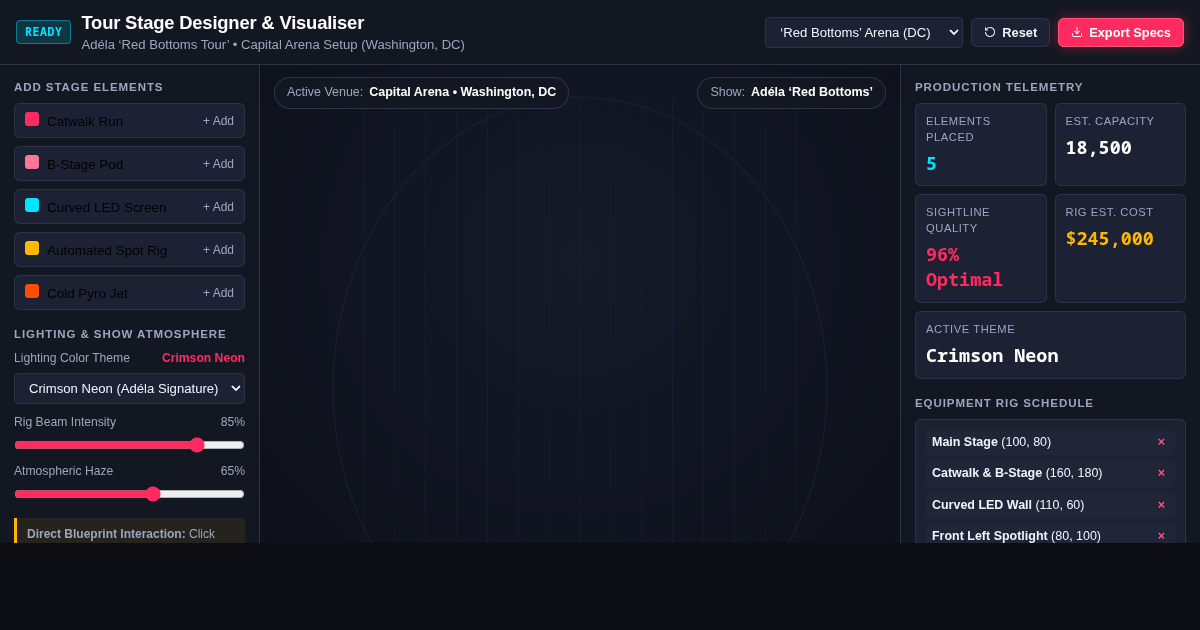1200x630 pixels.
Task: Click the pink Catwalk Run color swatch
Action: pos(32,119)
